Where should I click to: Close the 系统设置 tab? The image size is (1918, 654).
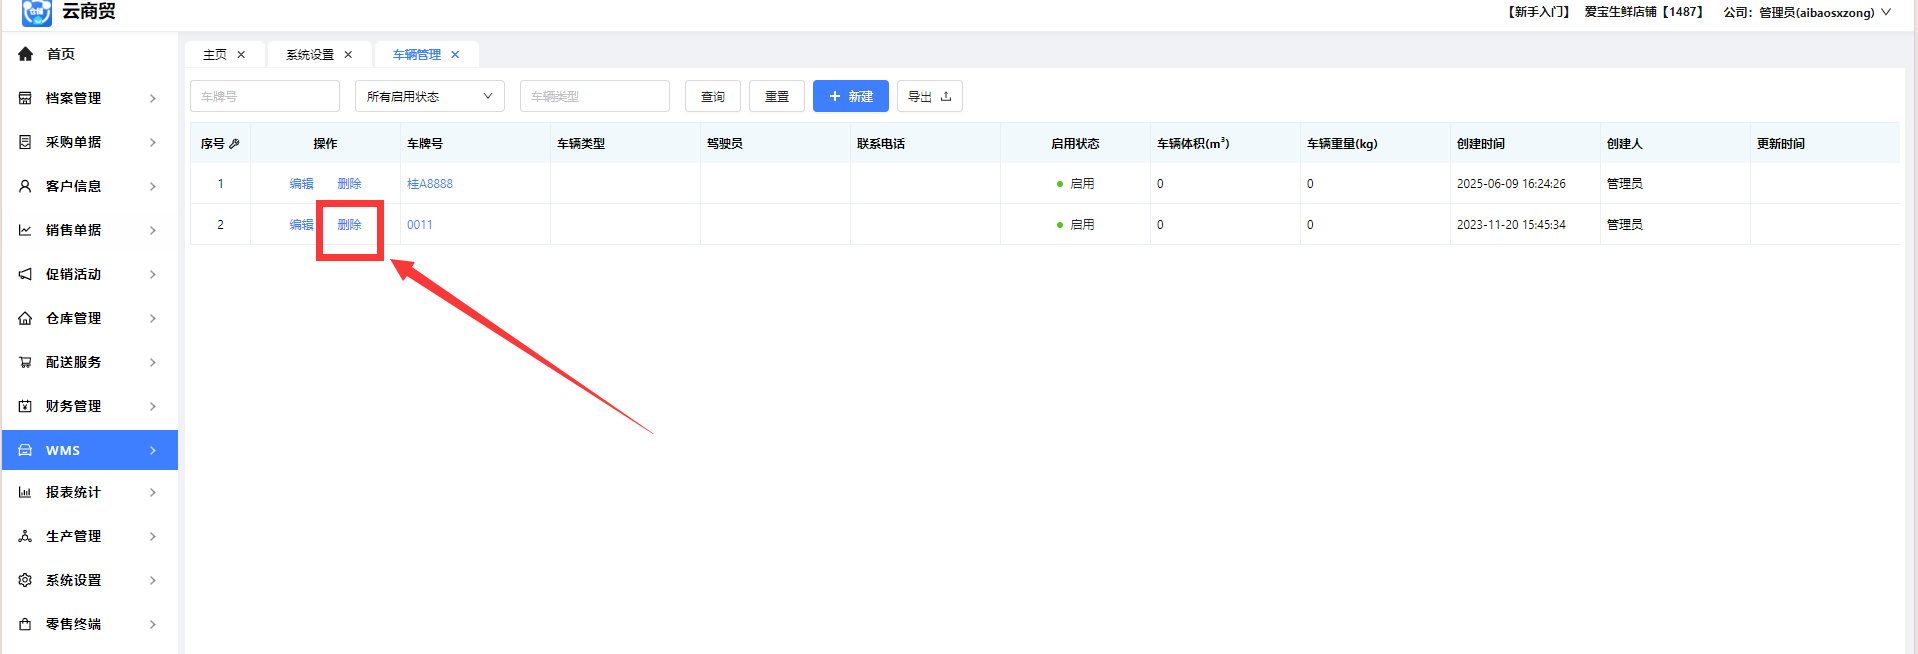coord(348,55)
